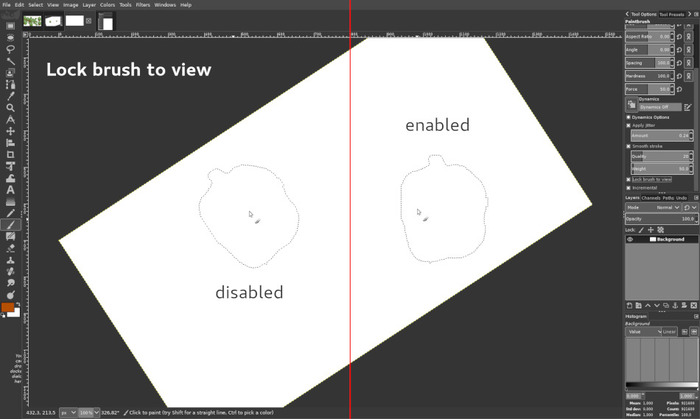Select the Background layer row
The height and width of the screenshot is (419, 700).
tap(661, 239)
